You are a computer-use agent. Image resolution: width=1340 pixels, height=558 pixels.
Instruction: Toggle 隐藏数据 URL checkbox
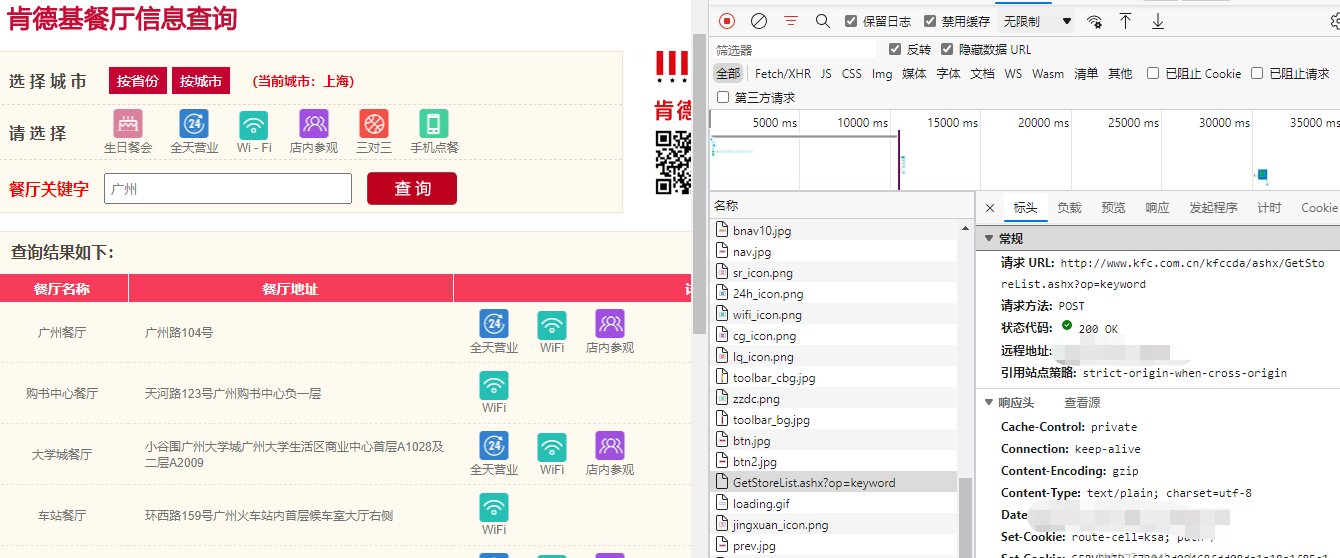point(947,49)
